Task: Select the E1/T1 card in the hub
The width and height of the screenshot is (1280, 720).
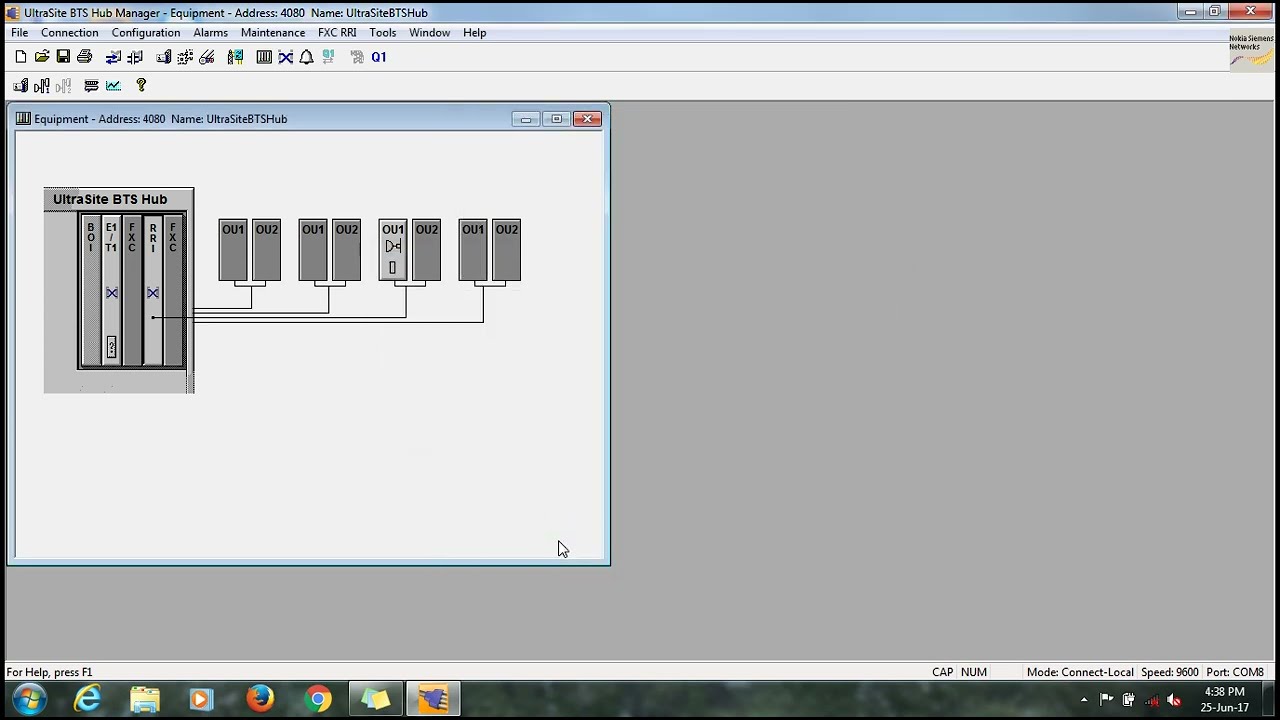Action: click(111, 291)
